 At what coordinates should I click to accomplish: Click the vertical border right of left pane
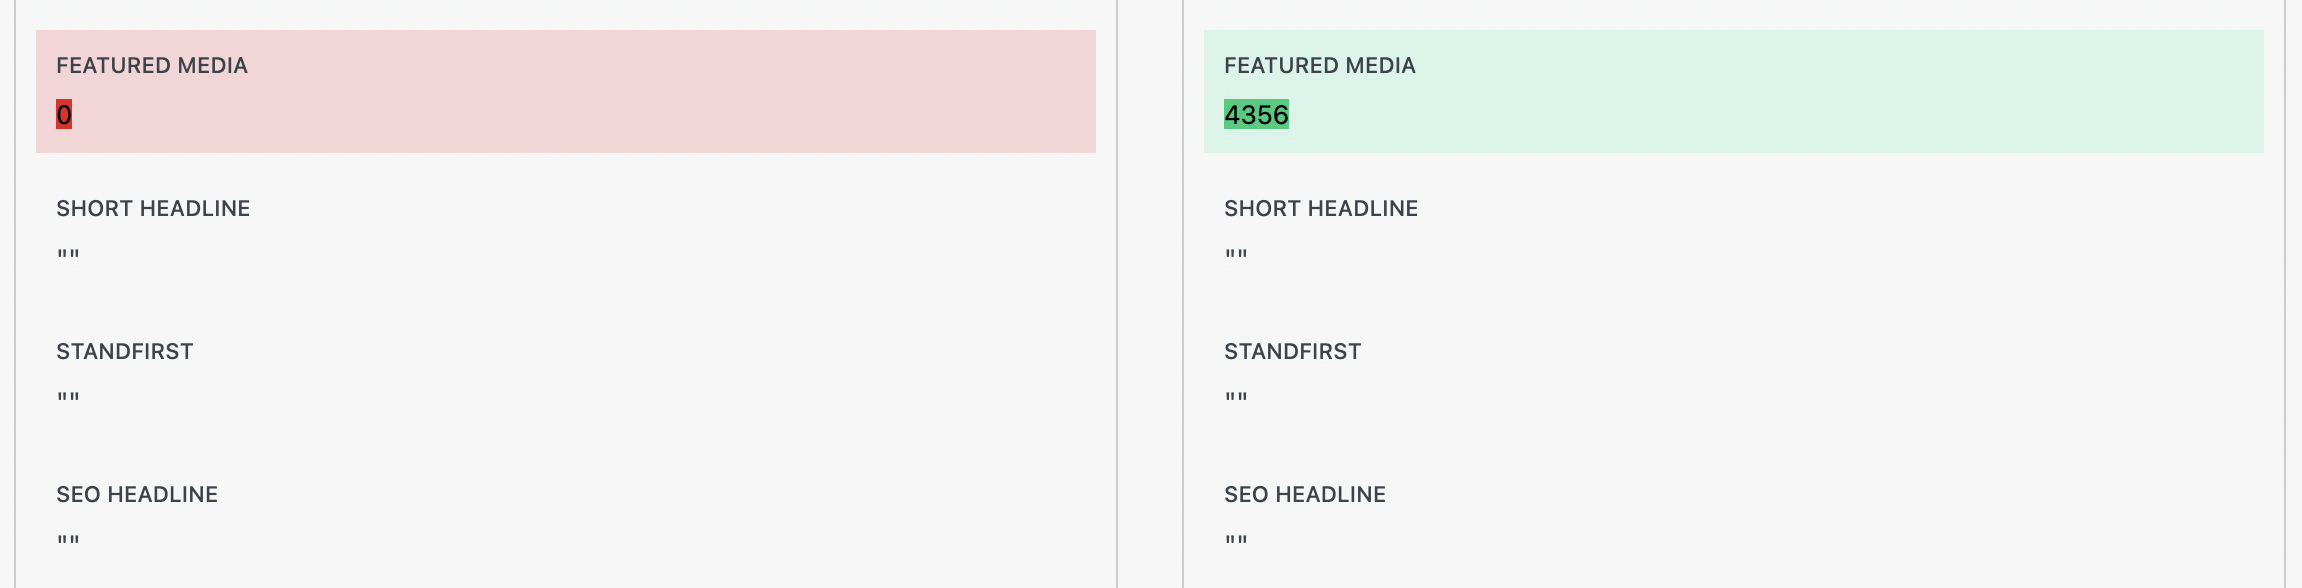(1117, 300)
